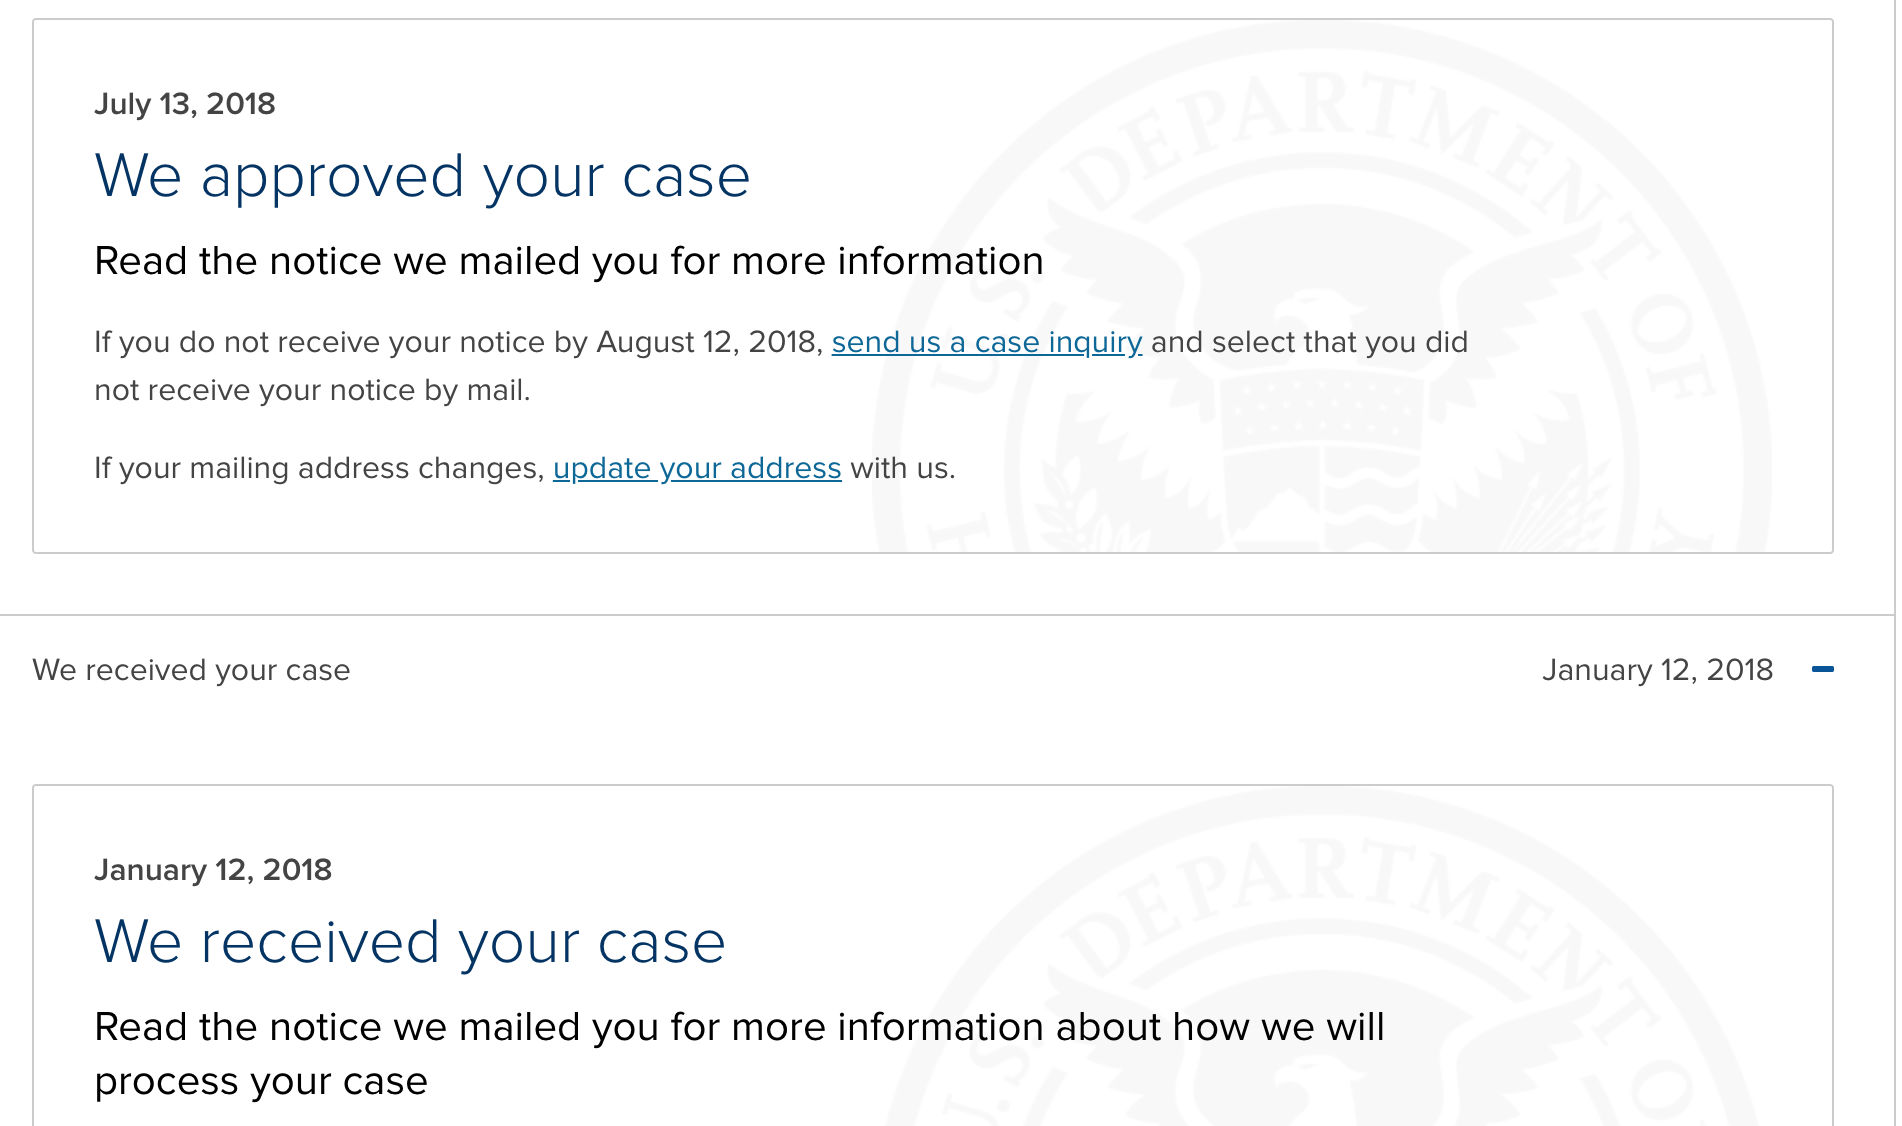The width and height of the screenshot is (1902, 1126).
Task: Click the words 'with us.' after address link
Action: [x=903, y=468]
